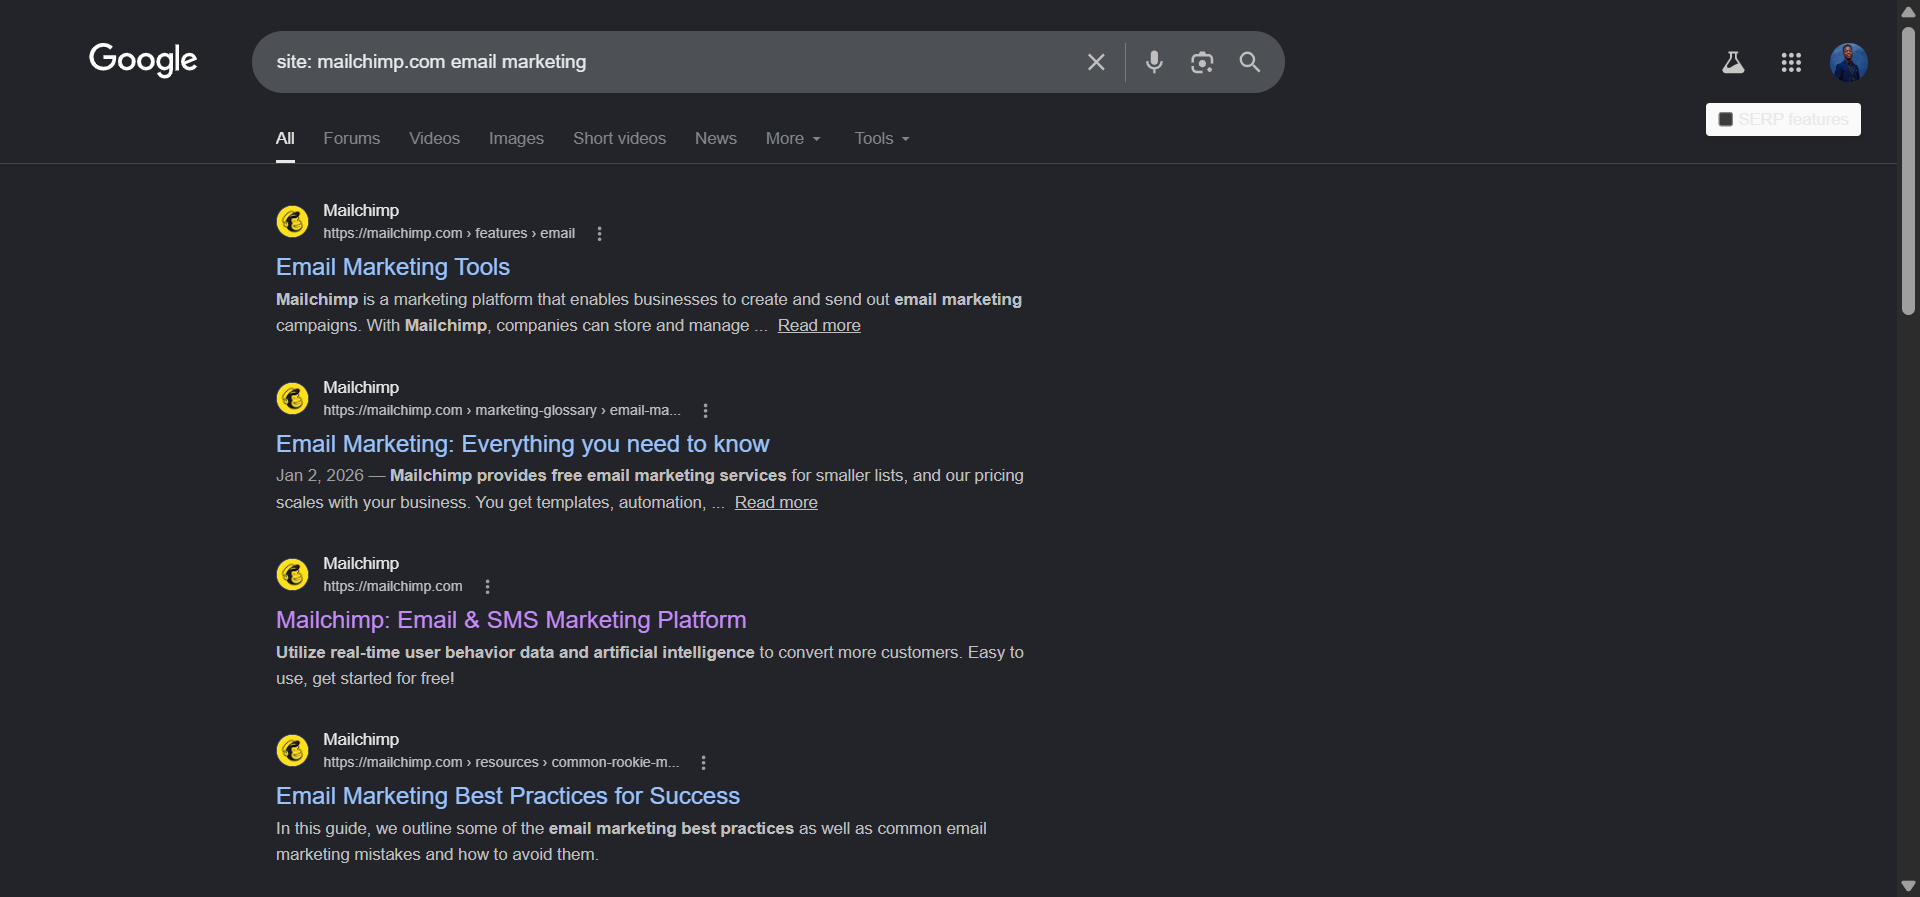Open Email Marketing Tools result link
1920x897 pixels.
coord(393,267)
